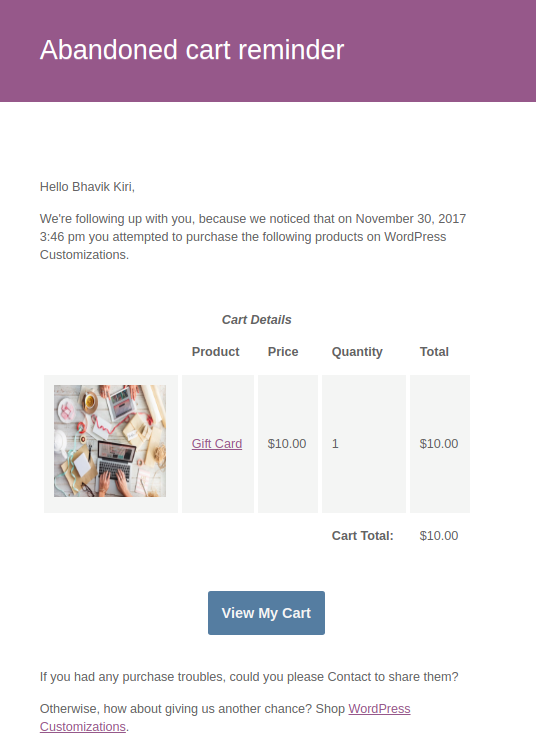Screen dimensions: 536x749
Task: Click the 'giving us another chance' text
Action: click(235, 708)
